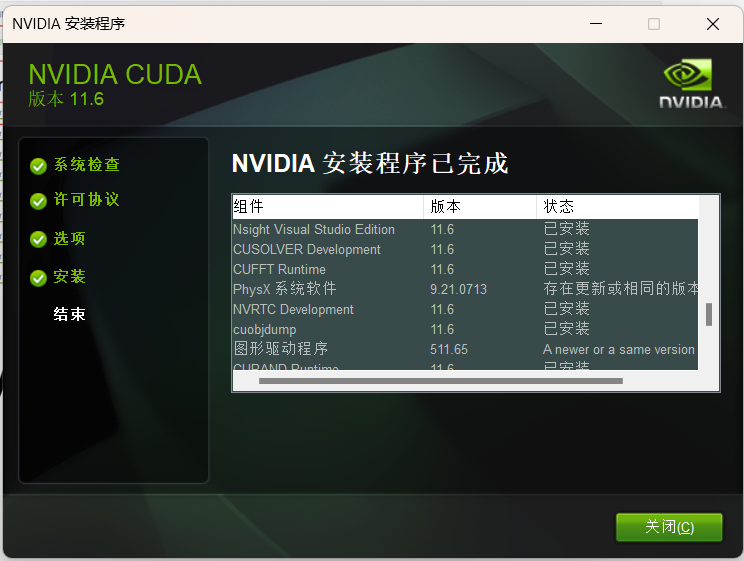Click the vertical scrollbar thumb in the component list
Viewport: 744px width, 561px height.
[709, 315]
